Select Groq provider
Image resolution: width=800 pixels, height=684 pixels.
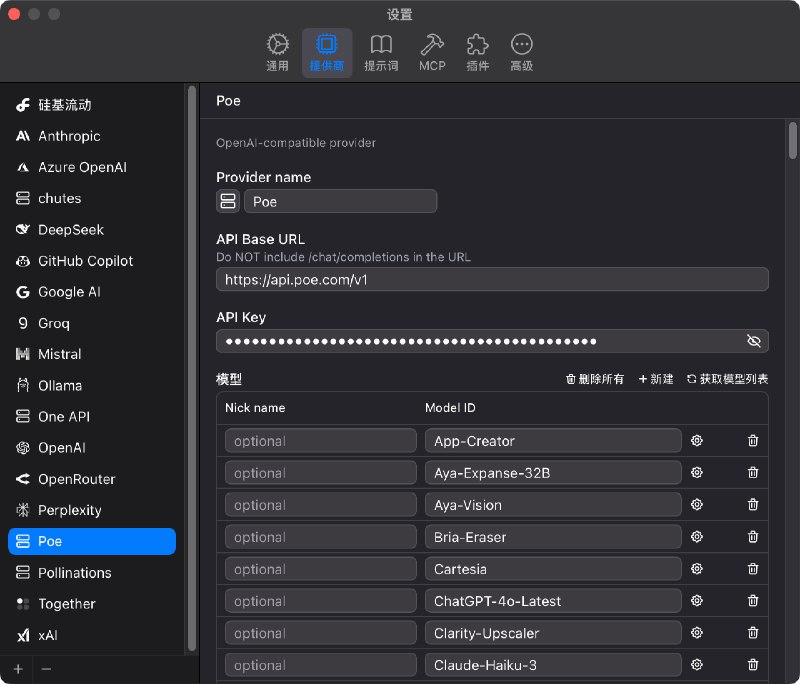tap(92, 323)
